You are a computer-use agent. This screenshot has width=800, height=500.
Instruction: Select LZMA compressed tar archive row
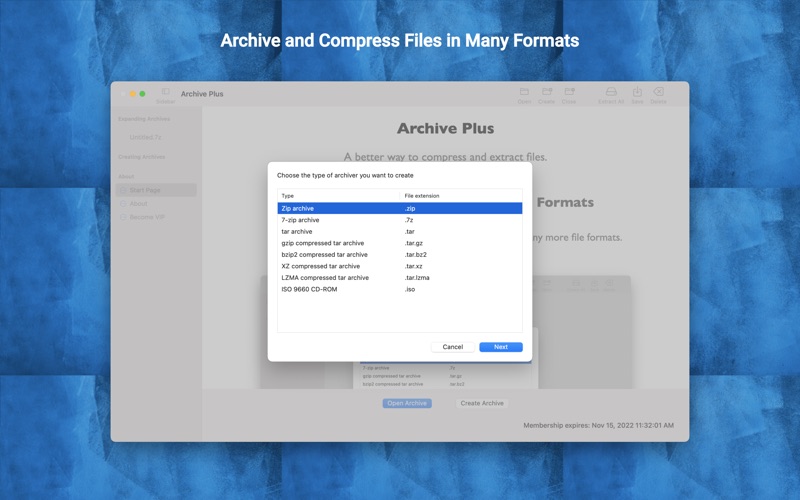coord(399,278)
